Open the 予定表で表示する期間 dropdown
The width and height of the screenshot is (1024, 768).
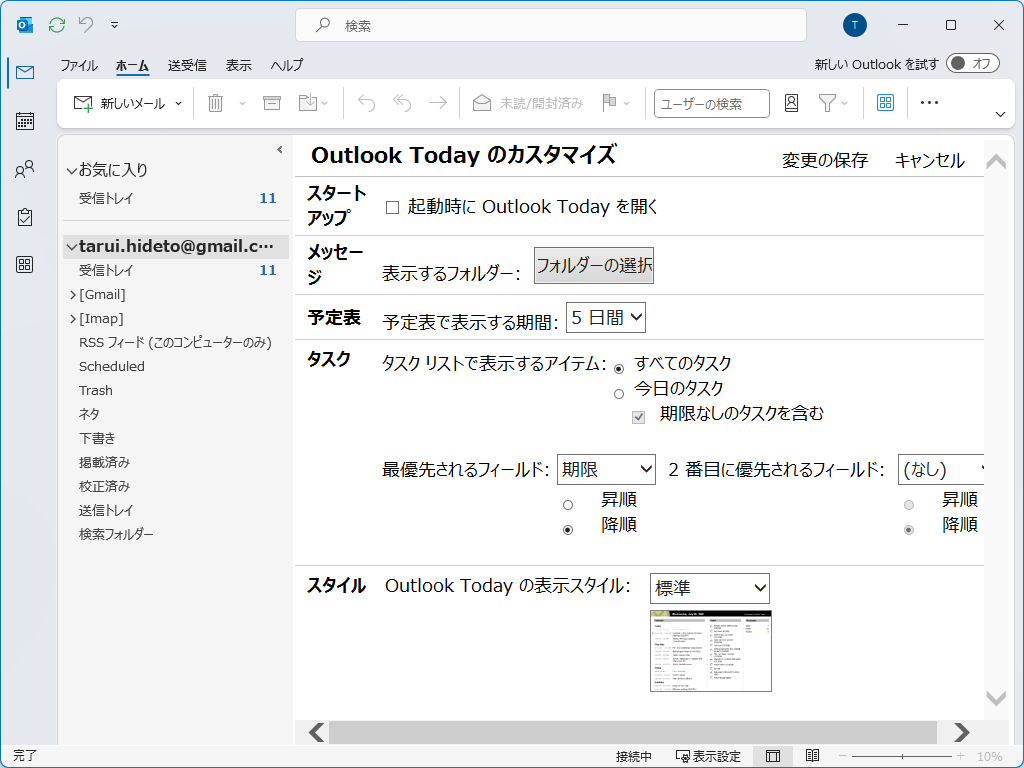tap(606, 316)
